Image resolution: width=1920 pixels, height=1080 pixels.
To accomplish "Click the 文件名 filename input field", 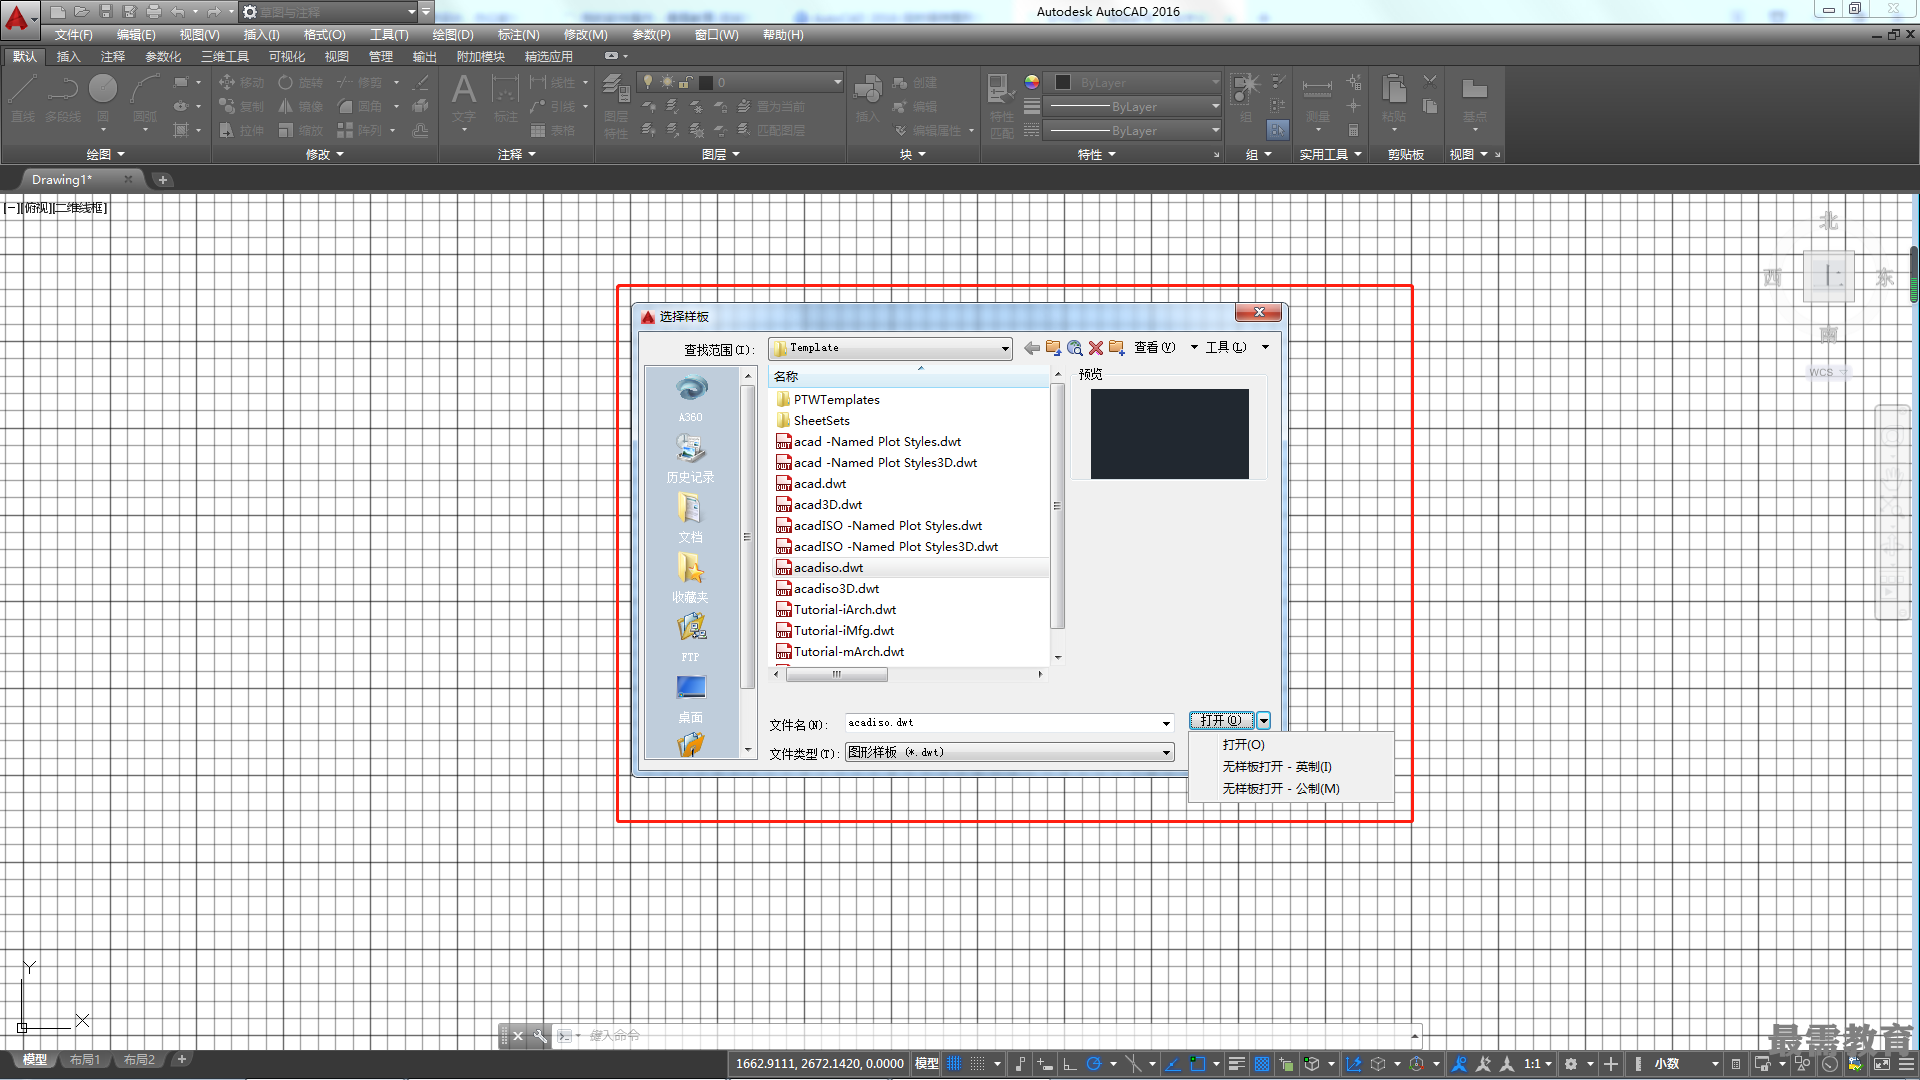I will pos(1002,723).
